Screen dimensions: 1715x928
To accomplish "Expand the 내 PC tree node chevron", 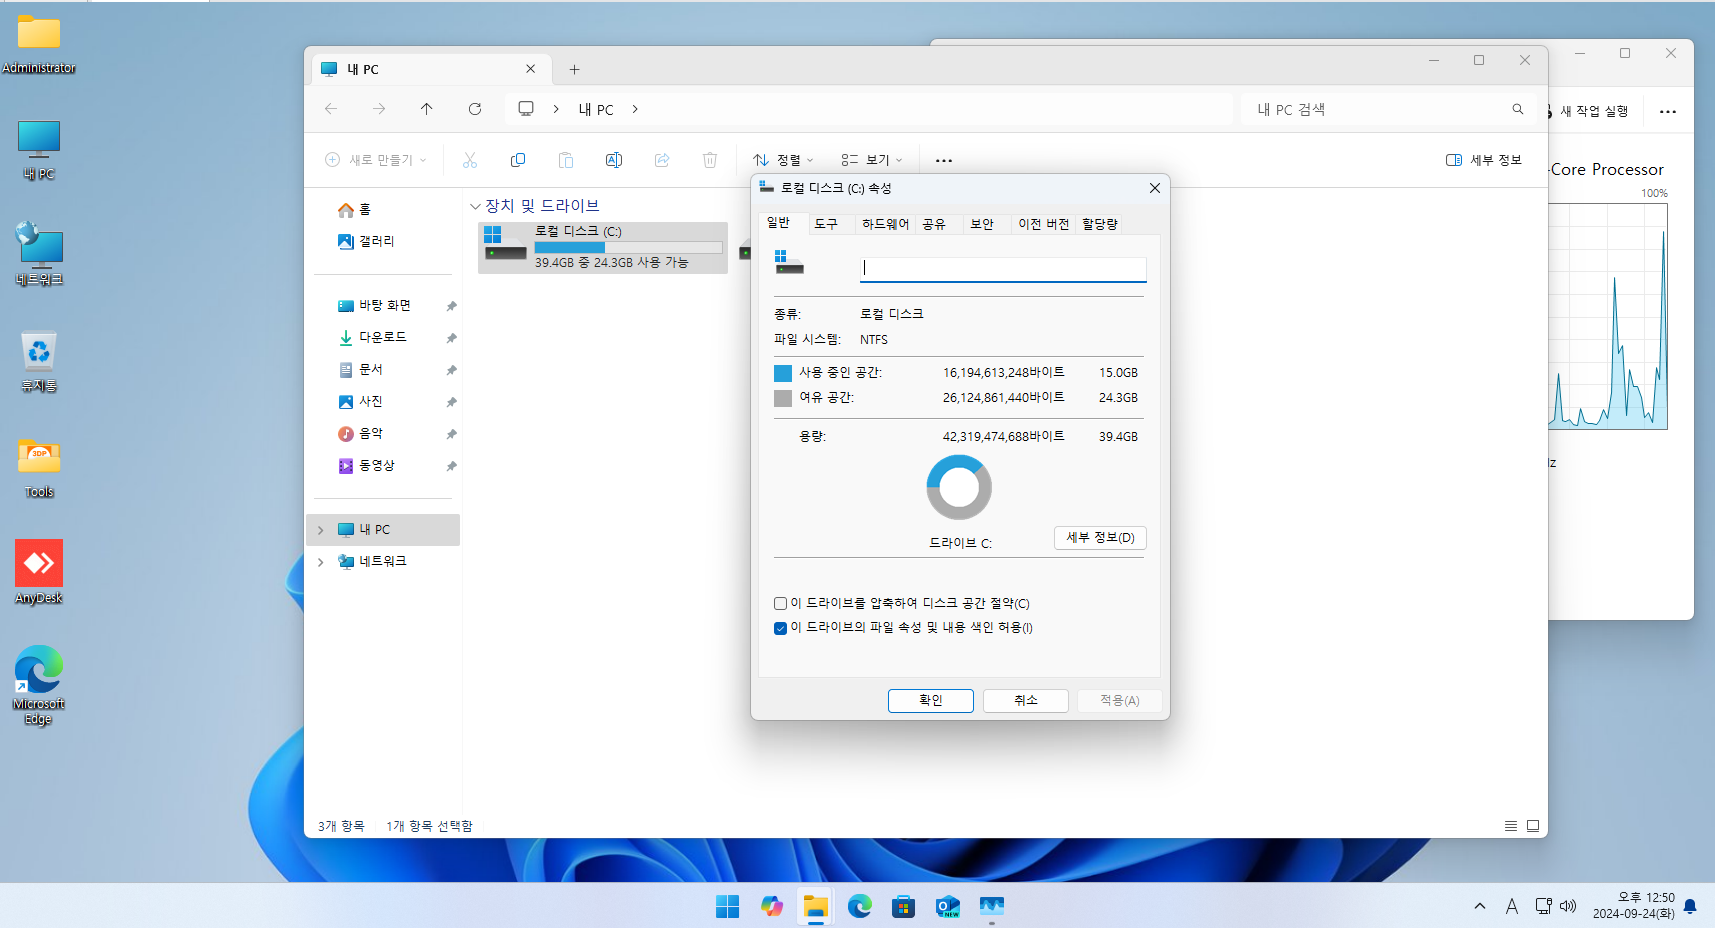I will (321, 530).
